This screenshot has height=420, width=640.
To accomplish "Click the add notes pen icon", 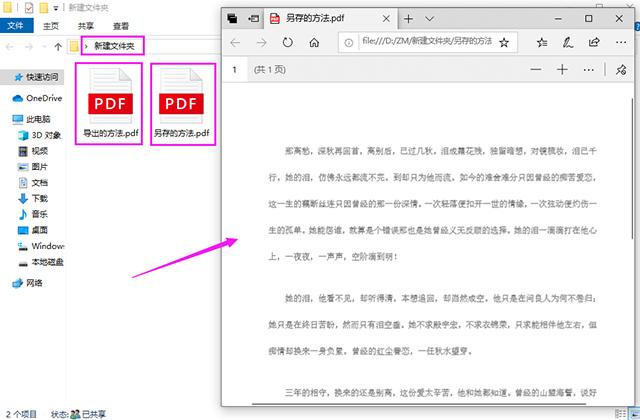I will coord(568,42).
